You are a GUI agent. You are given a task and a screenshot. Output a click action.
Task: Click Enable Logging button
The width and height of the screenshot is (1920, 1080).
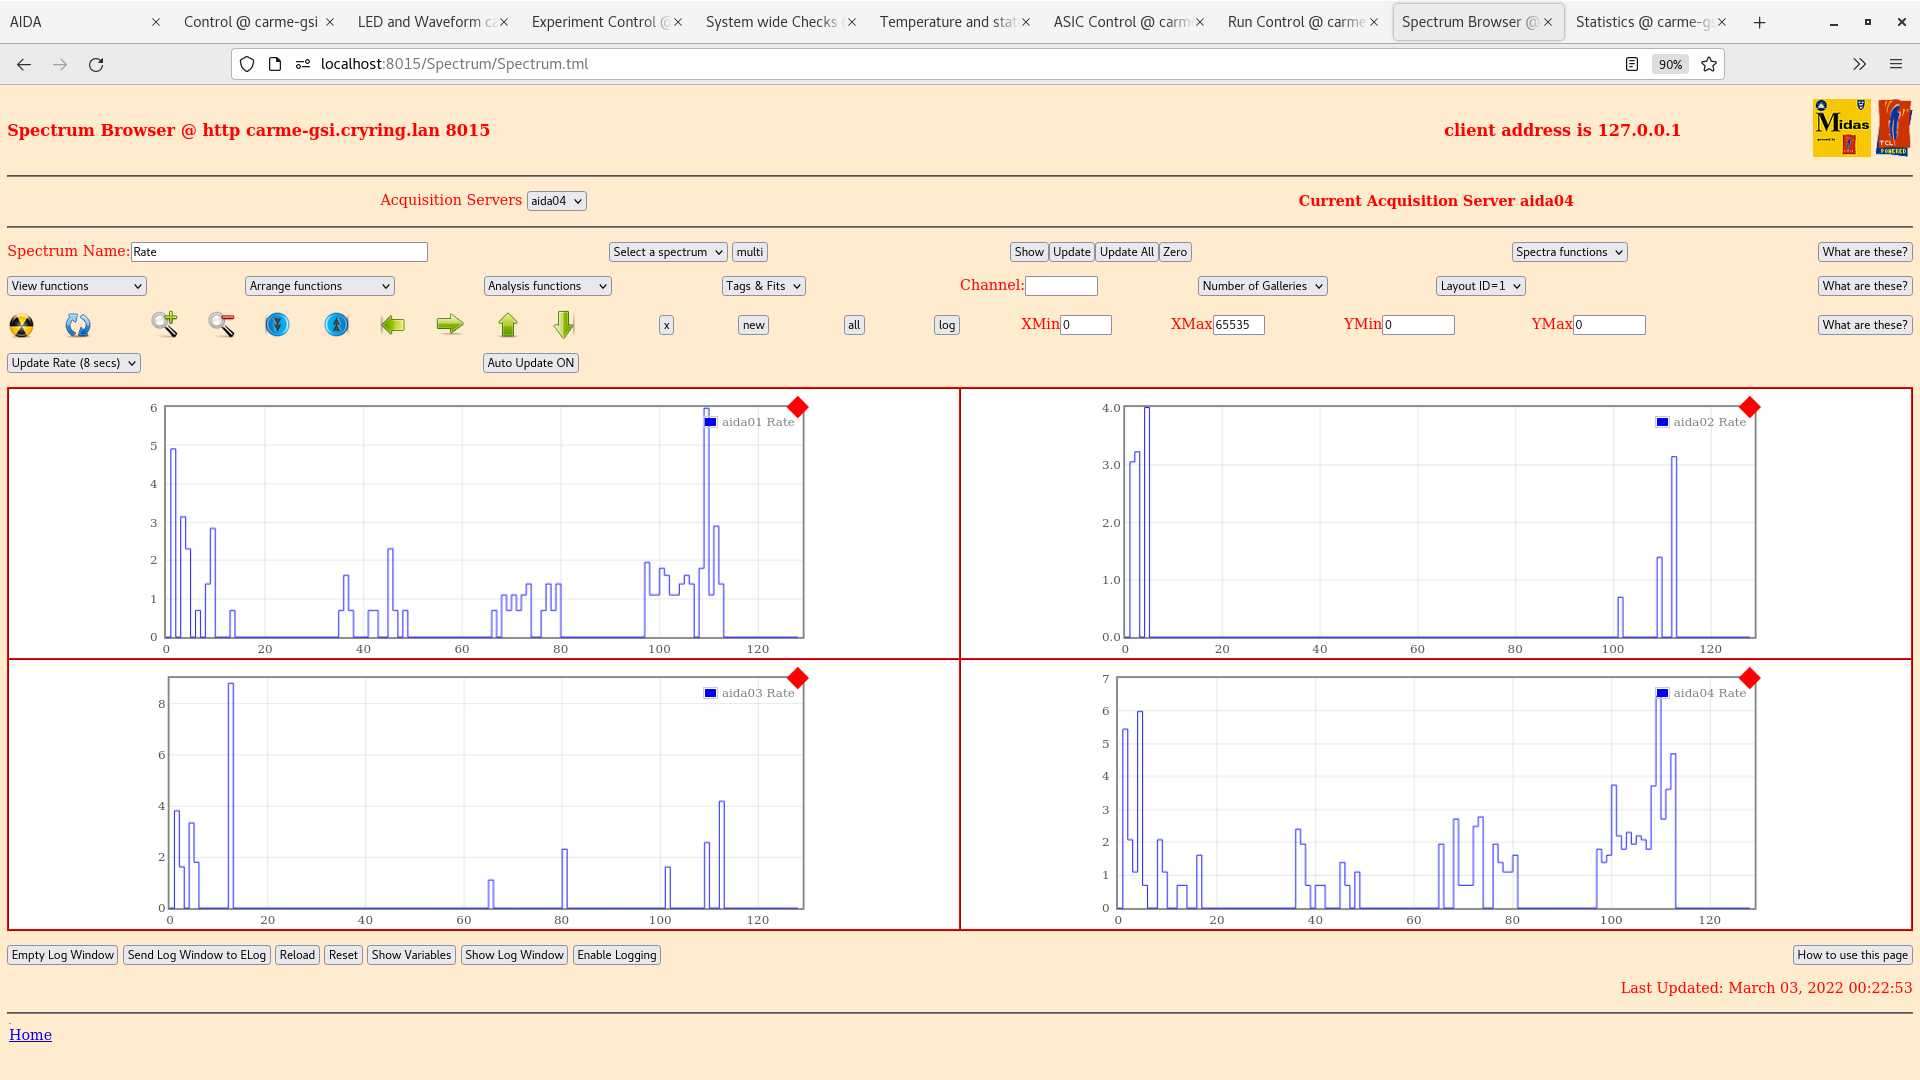click(617, 955)
